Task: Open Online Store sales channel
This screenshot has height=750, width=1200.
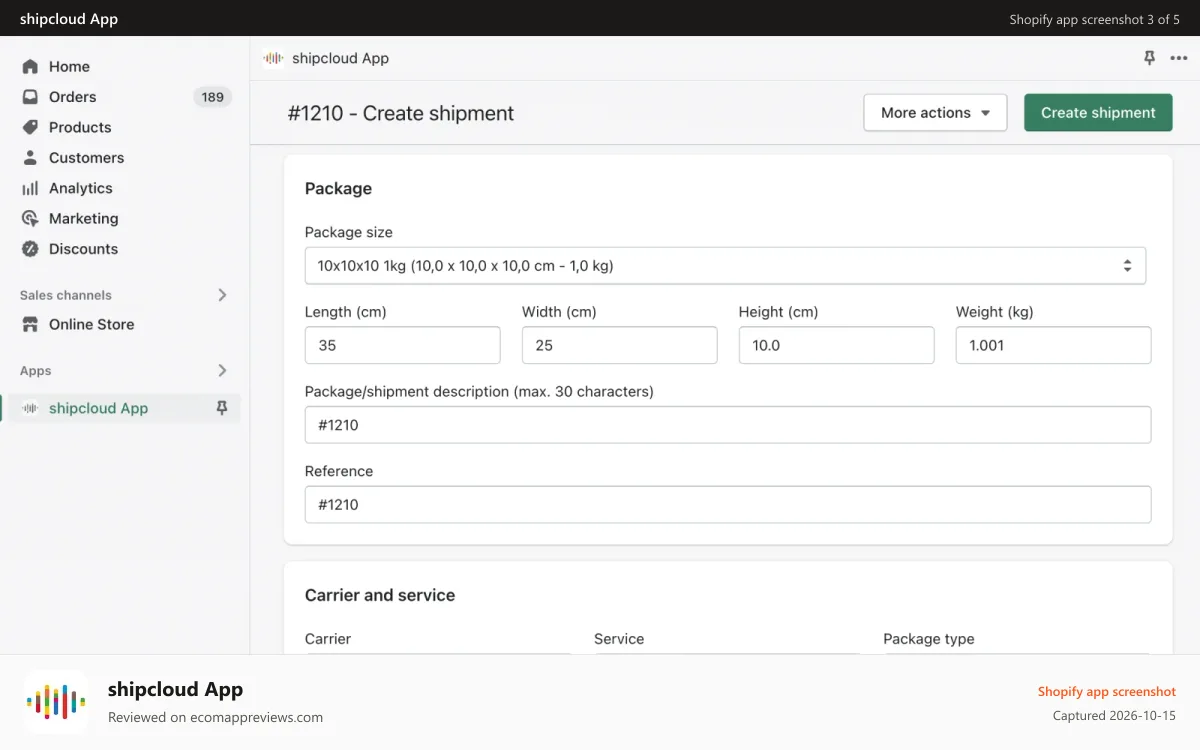Action: pos(91,324)
